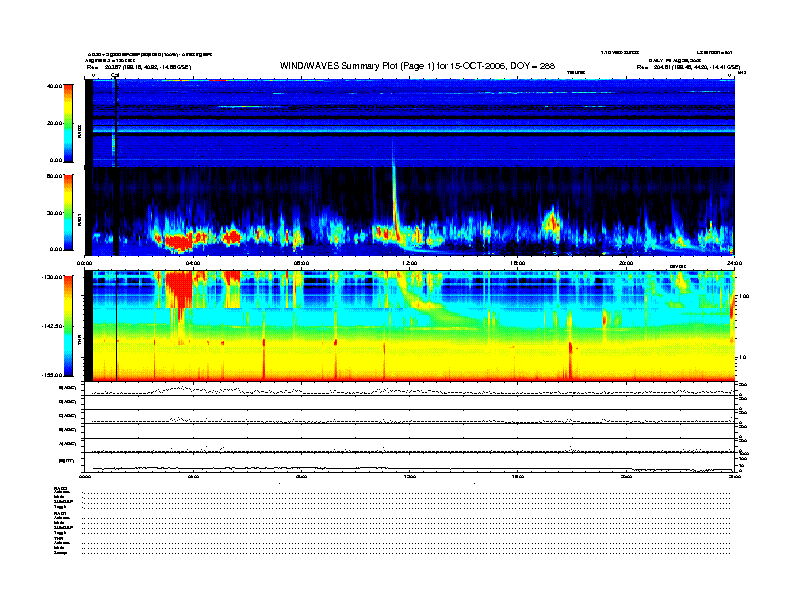Image resolution: width=792 pixels, height=612 pixels.
Task: Click the red-orange emission blob near 17:00 in RAD1
Action: click(x=552, y=221)
